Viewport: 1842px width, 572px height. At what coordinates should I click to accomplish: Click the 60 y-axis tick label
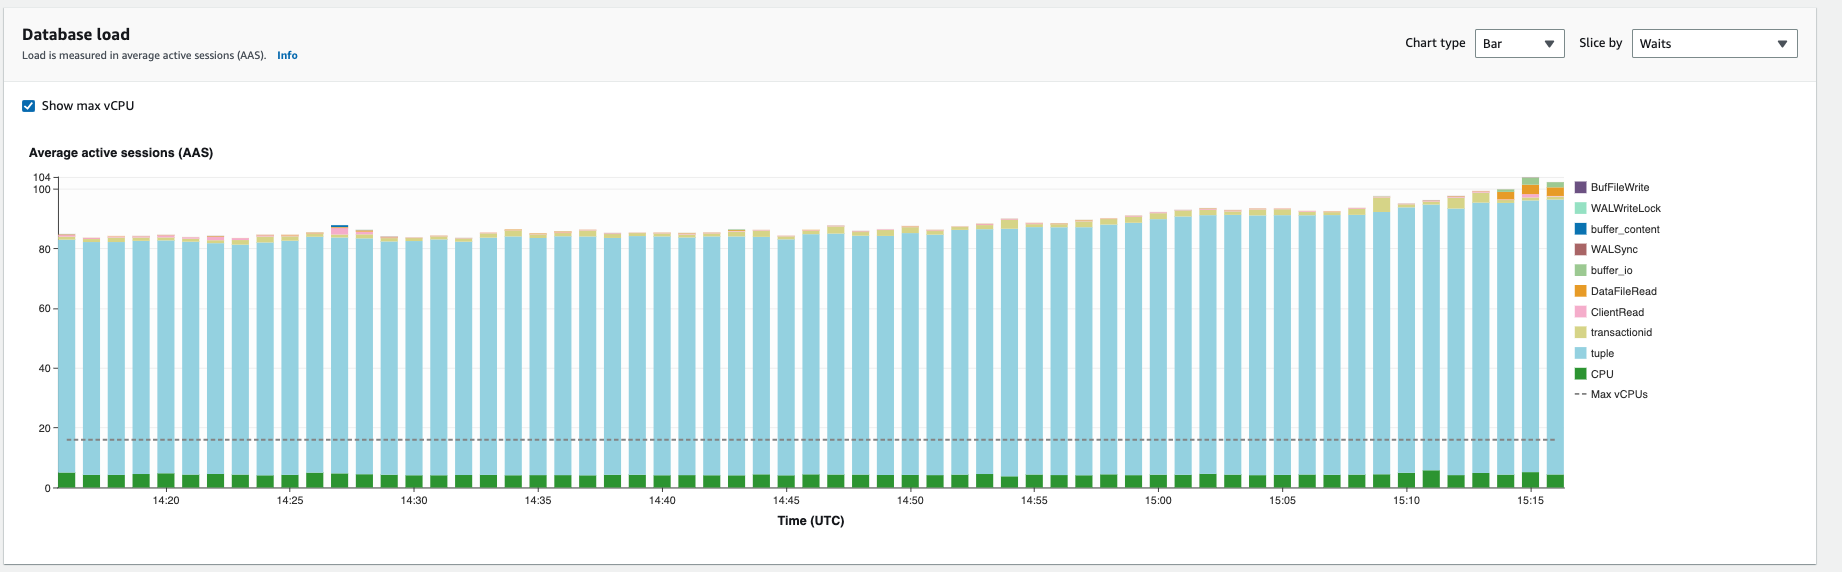(x=45, y=309)
